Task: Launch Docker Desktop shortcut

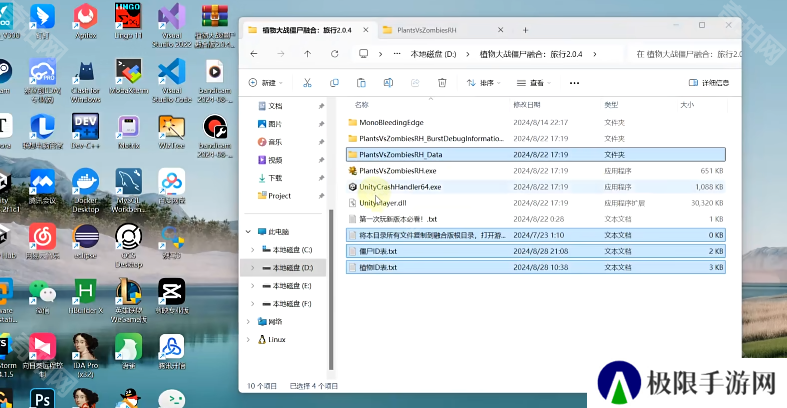Action: click(85, 191)
